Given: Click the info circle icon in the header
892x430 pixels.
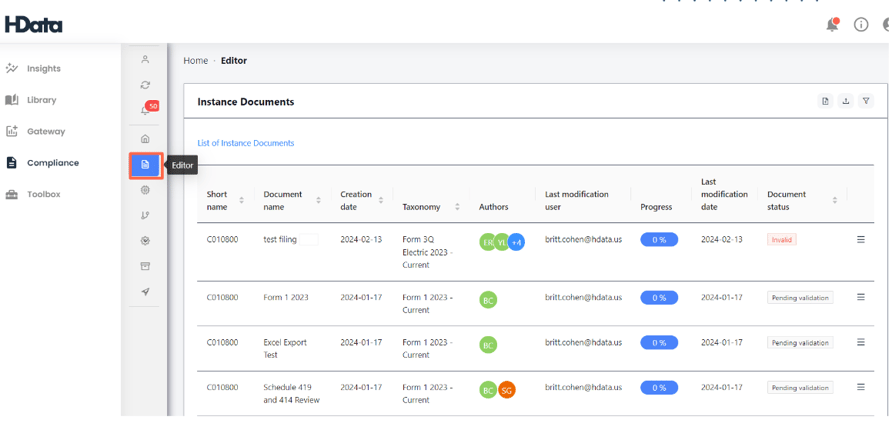Looking at the screenshot, I should (x=861, y=24).
